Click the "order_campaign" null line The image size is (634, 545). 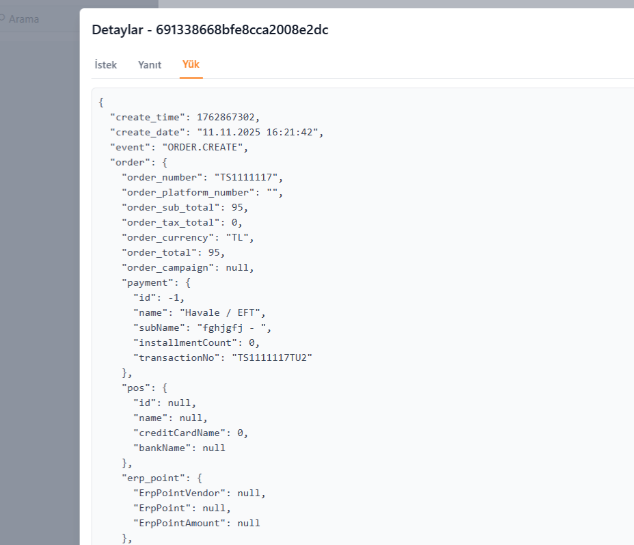pos(188,267)
